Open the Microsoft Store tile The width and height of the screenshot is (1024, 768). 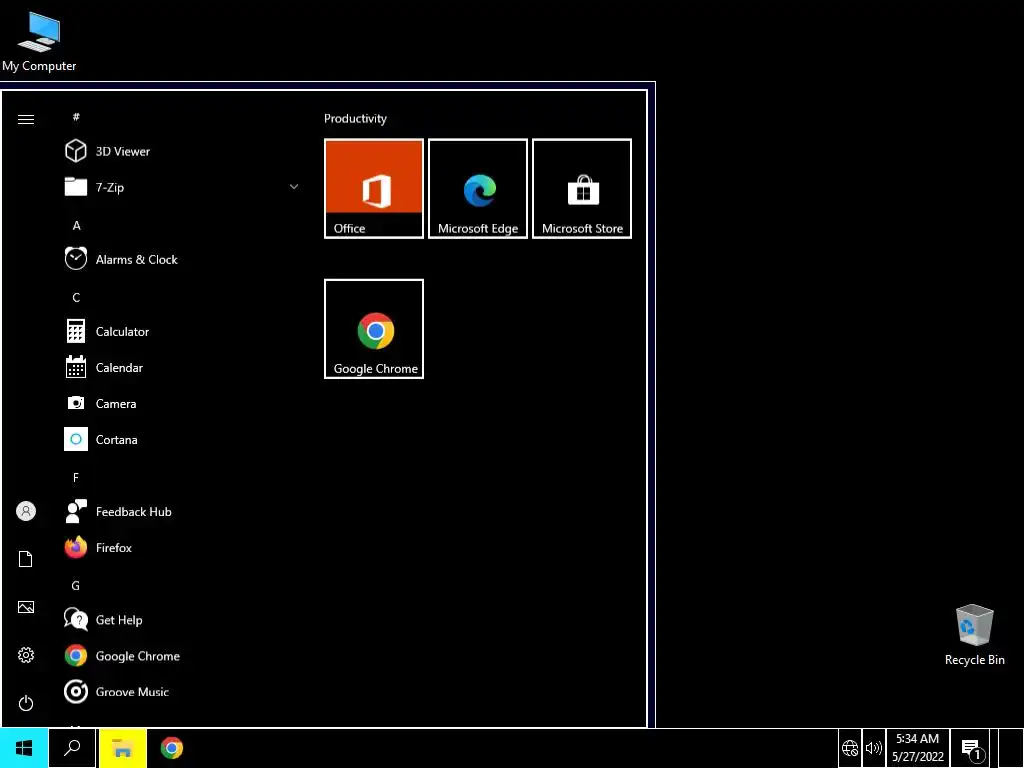582,189
